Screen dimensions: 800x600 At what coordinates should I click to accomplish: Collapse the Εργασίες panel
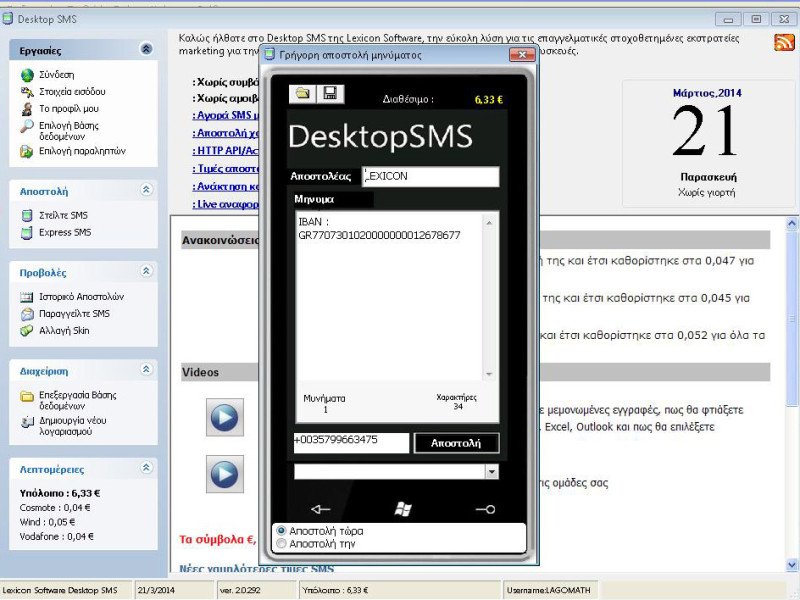click(x=146, y=49)
